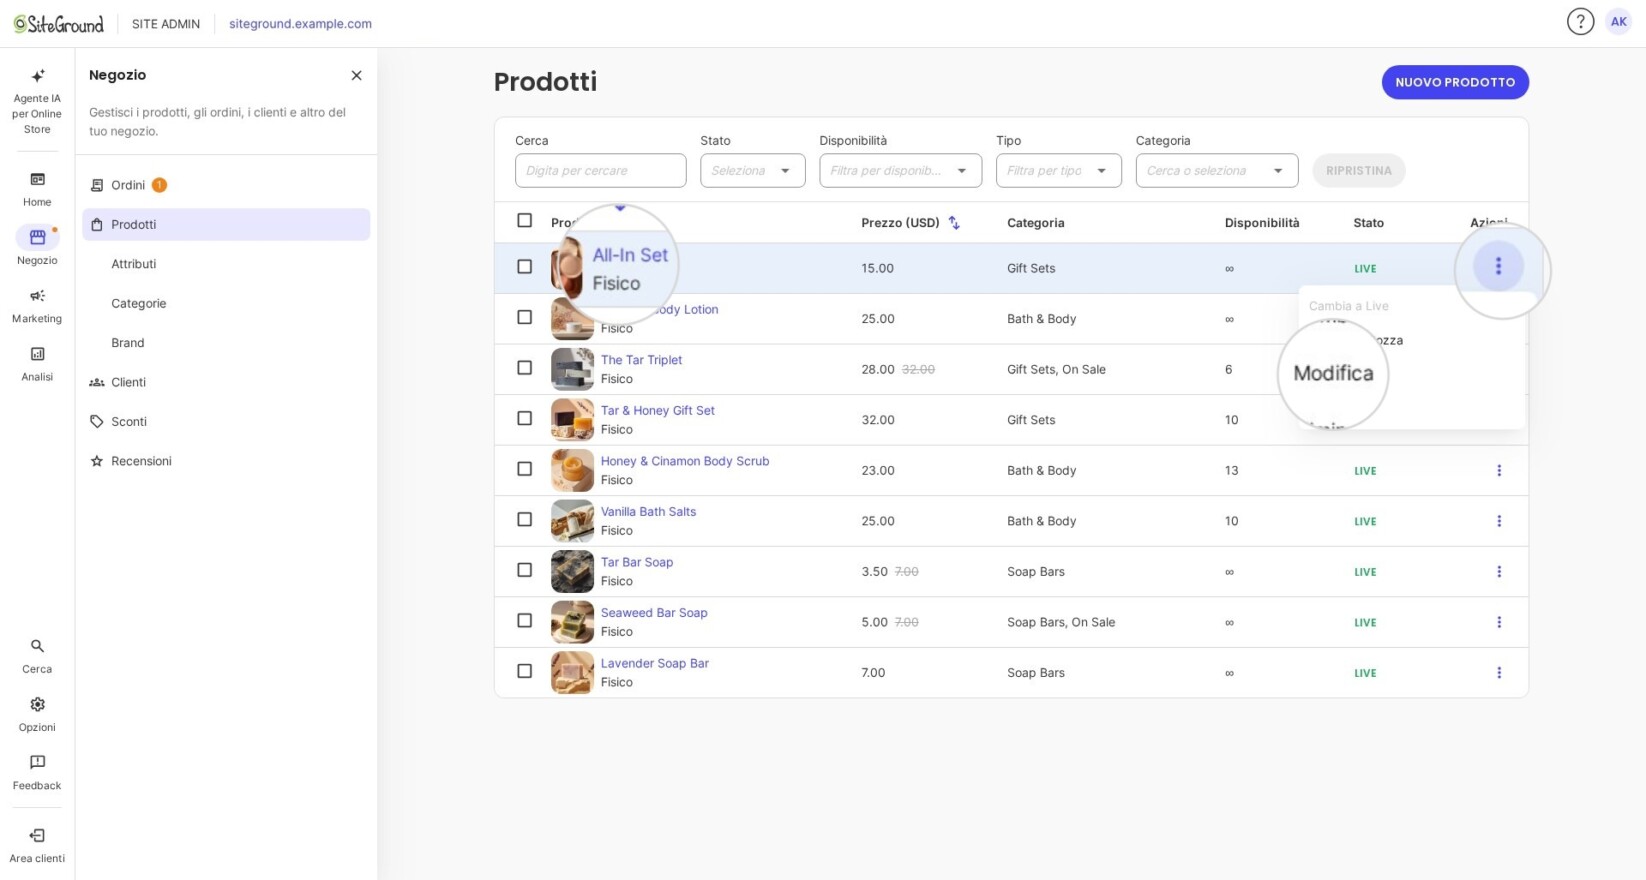Close the Negozio panel

356,75
